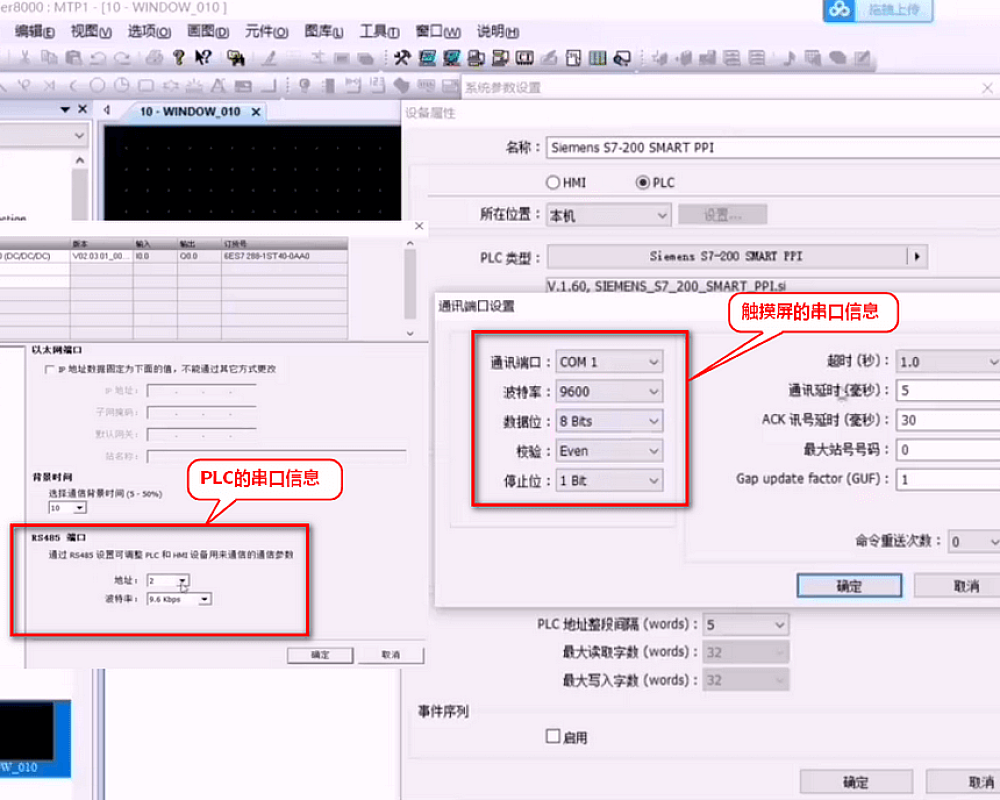Image resolution: width=1000 pixels, height=800 pixels.
Task: Click 取消 in the PLC settings dialog
Action: point(390,655)
